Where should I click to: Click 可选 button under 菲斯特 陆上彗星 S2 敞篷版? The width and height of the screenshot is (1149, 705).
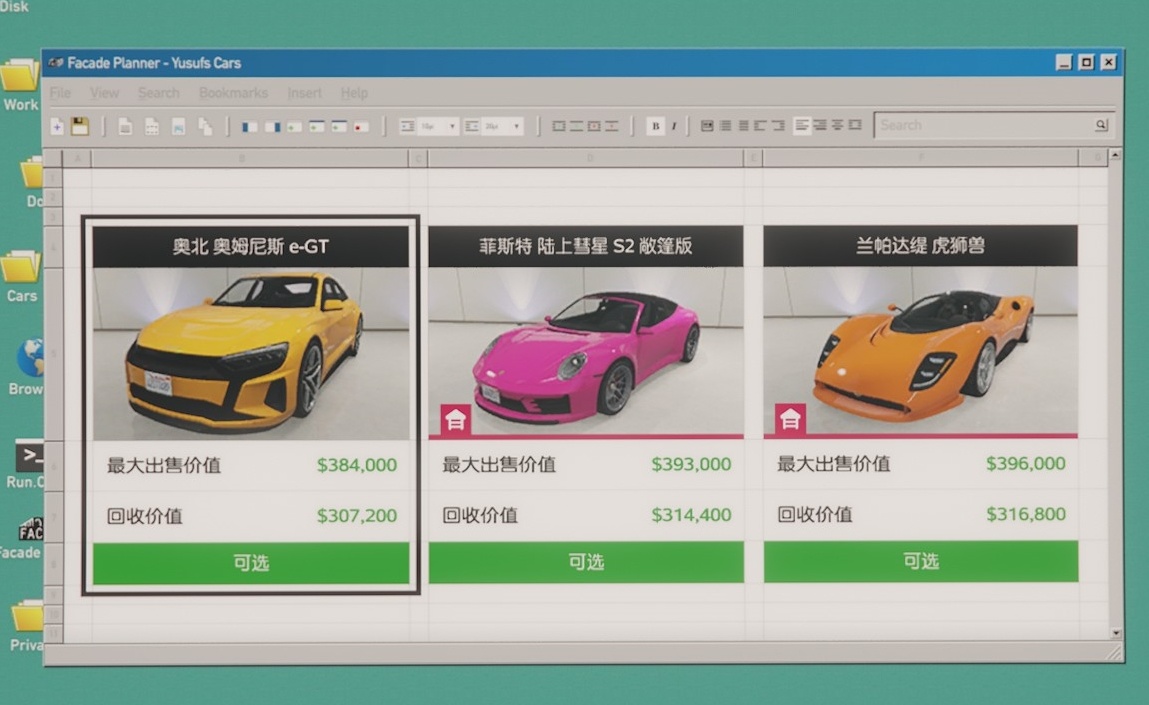586,562
